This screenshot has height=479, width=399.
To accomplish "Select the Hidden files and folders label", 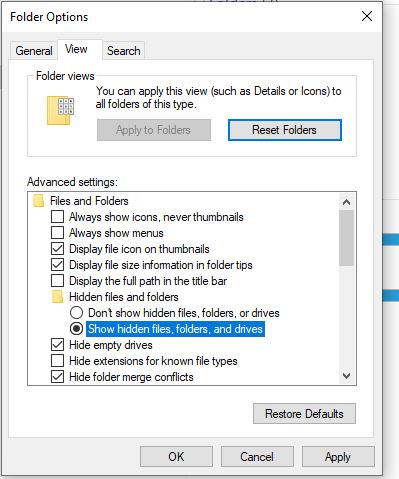I will click(124, 297).
